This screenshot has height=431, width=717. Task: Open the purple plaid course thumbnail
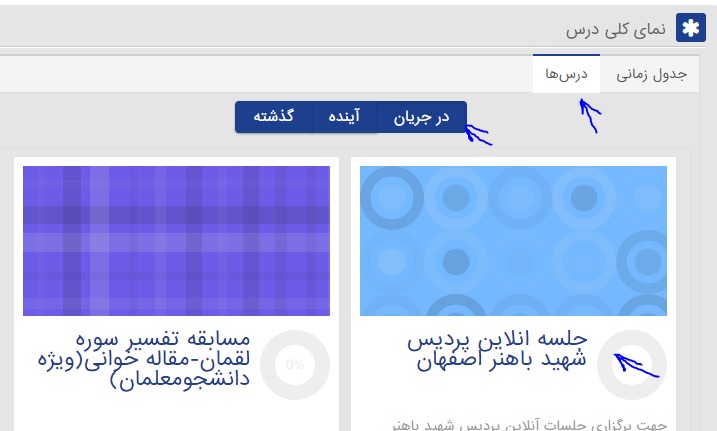coord(176,240)
